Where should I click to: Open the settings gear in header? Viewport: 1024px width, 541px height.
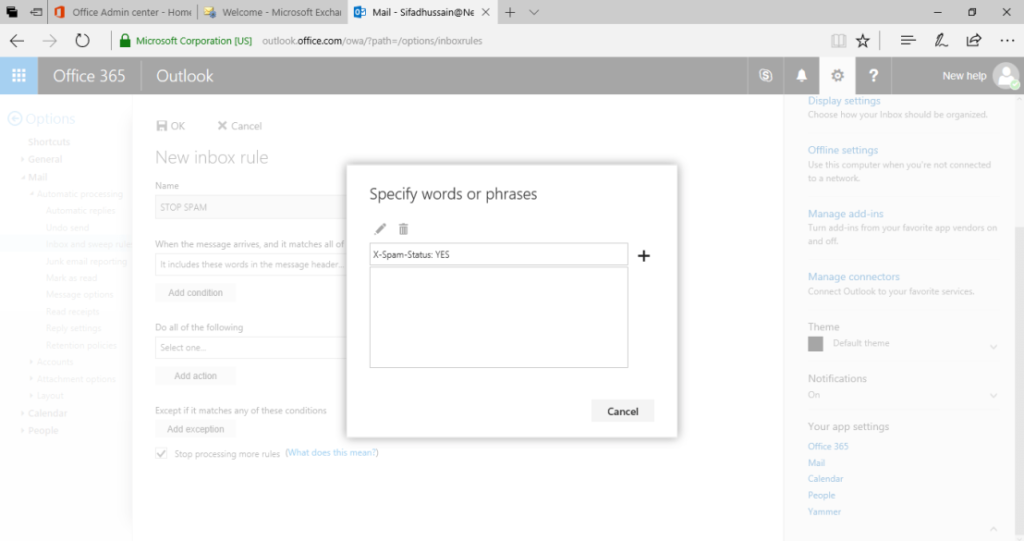(837, 76)
